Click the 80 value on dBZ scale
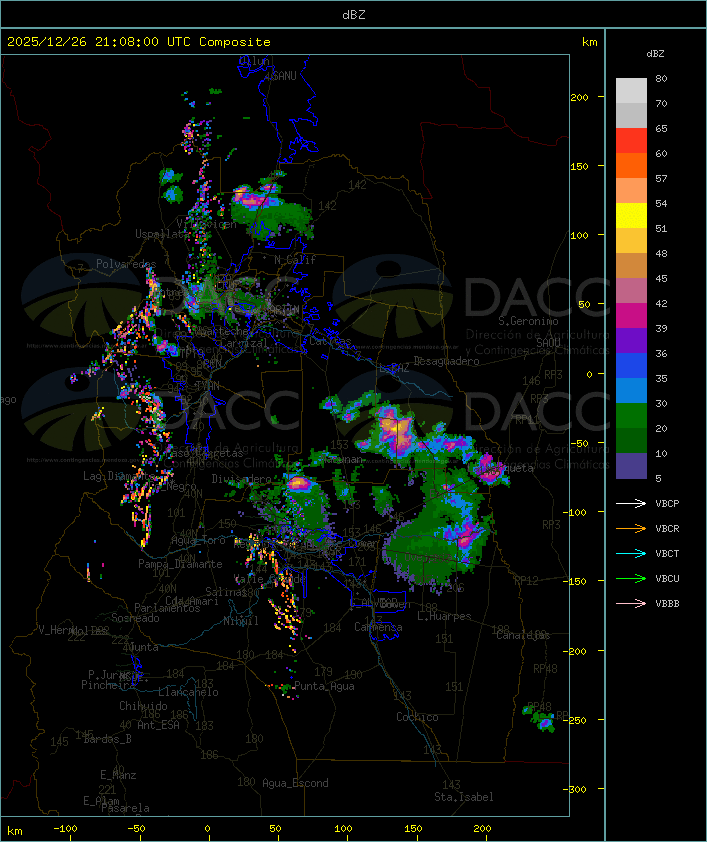 (x=661, y=78)
